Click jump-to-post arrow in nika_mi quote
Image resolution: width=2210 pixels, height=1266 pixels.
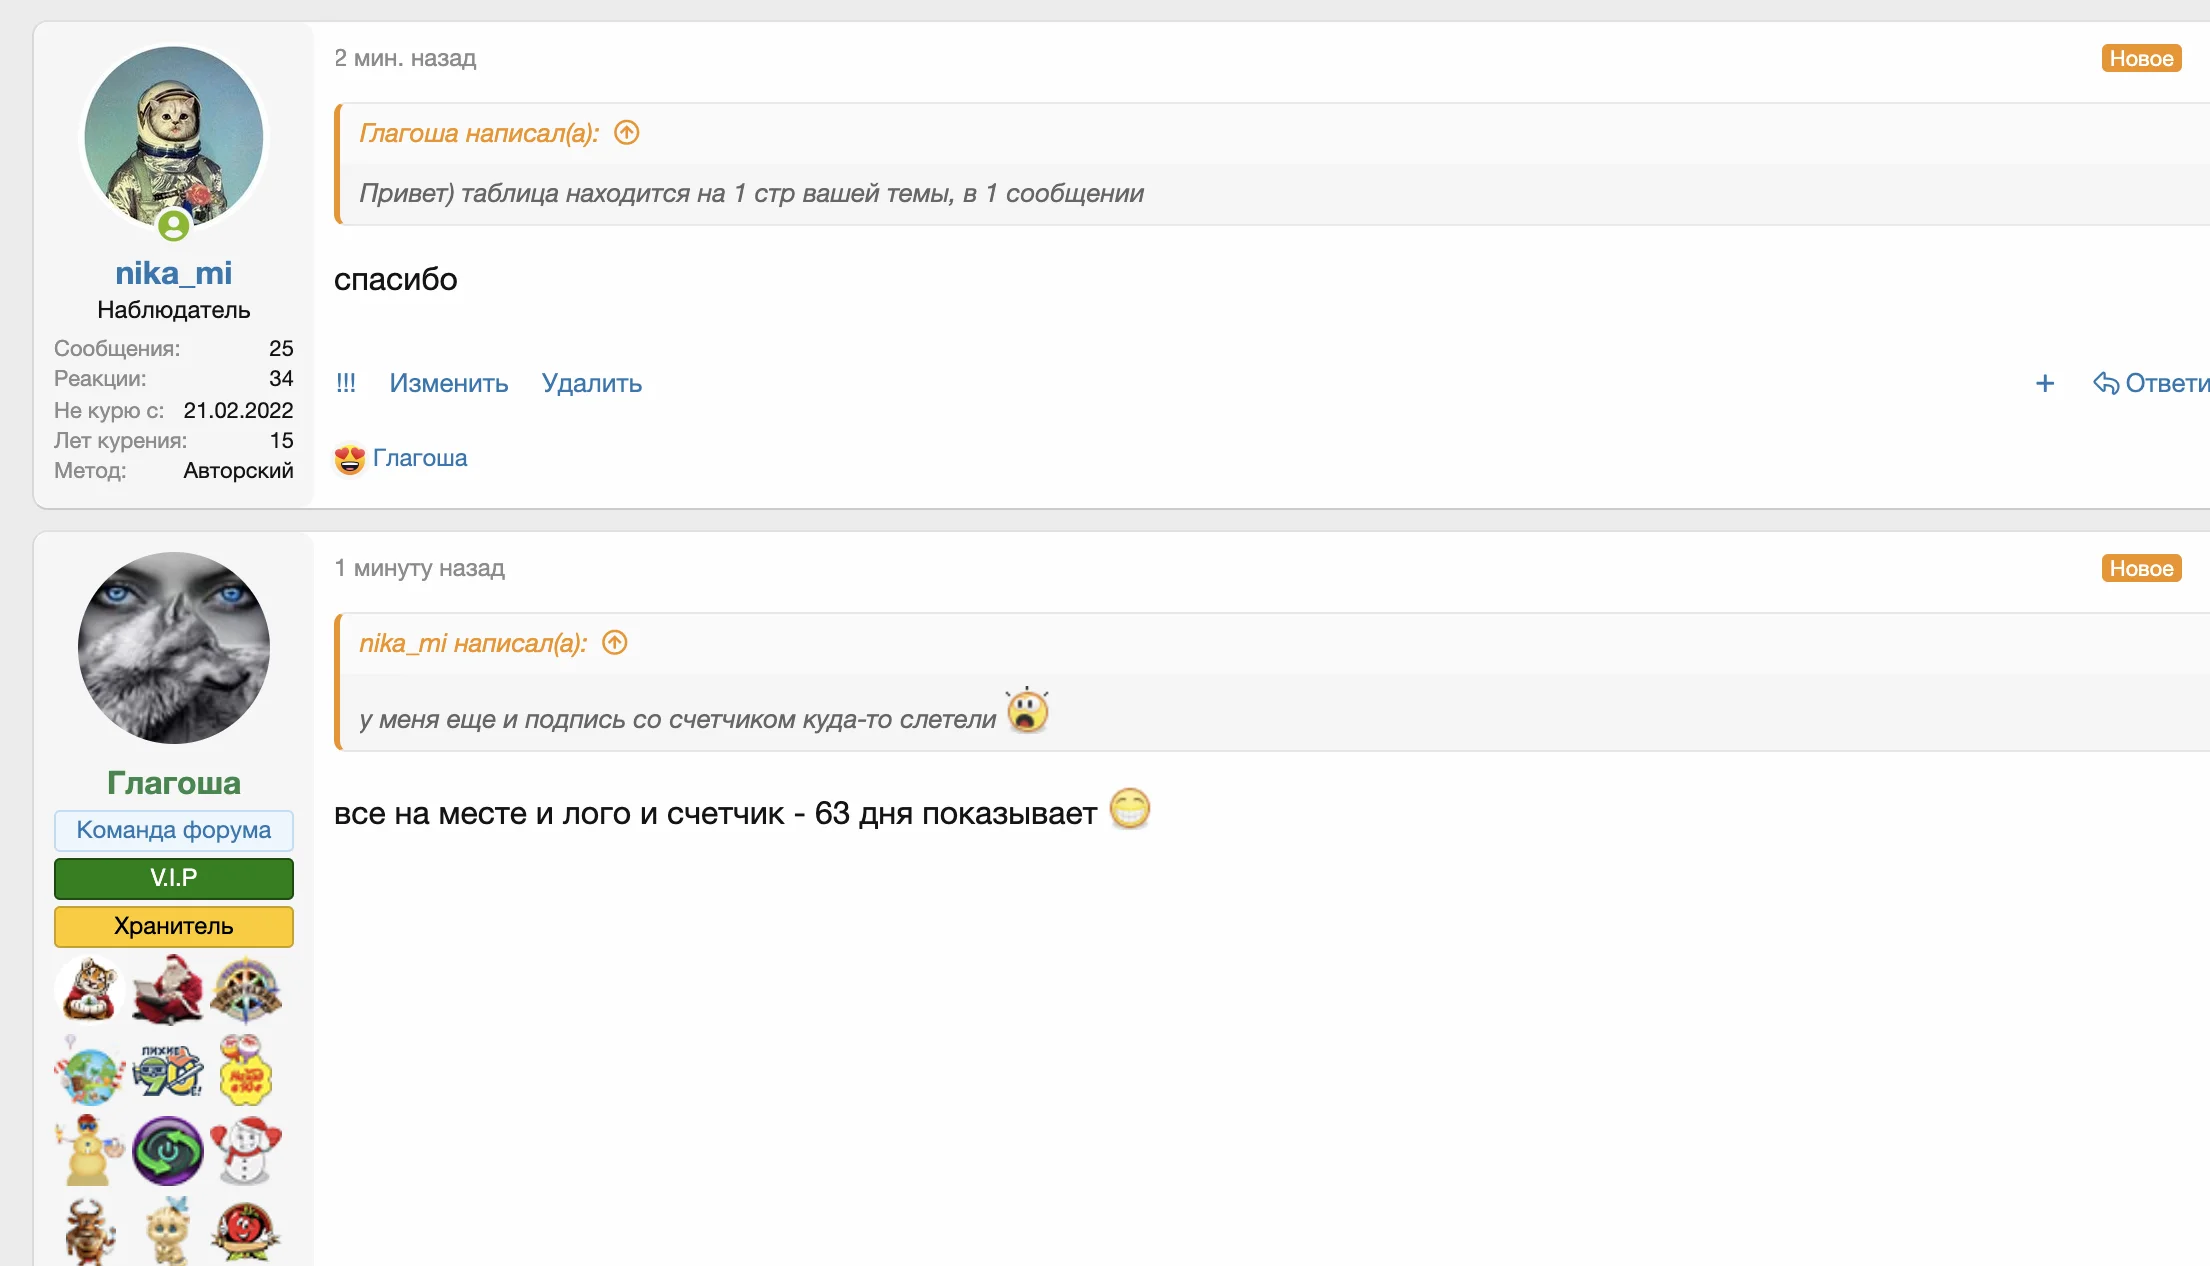click(614, 642)
